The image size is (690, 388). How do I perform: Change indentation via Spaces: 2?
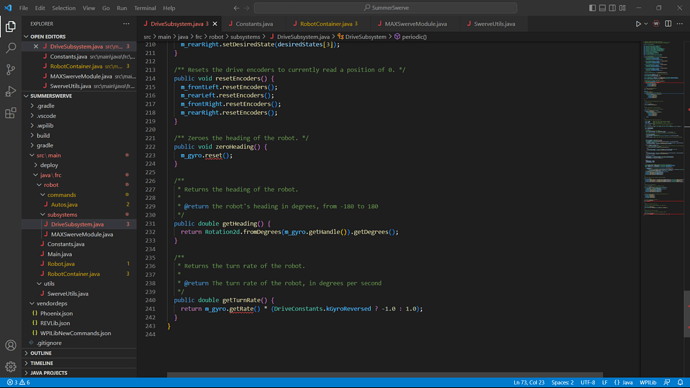click(x=562, y=382)
